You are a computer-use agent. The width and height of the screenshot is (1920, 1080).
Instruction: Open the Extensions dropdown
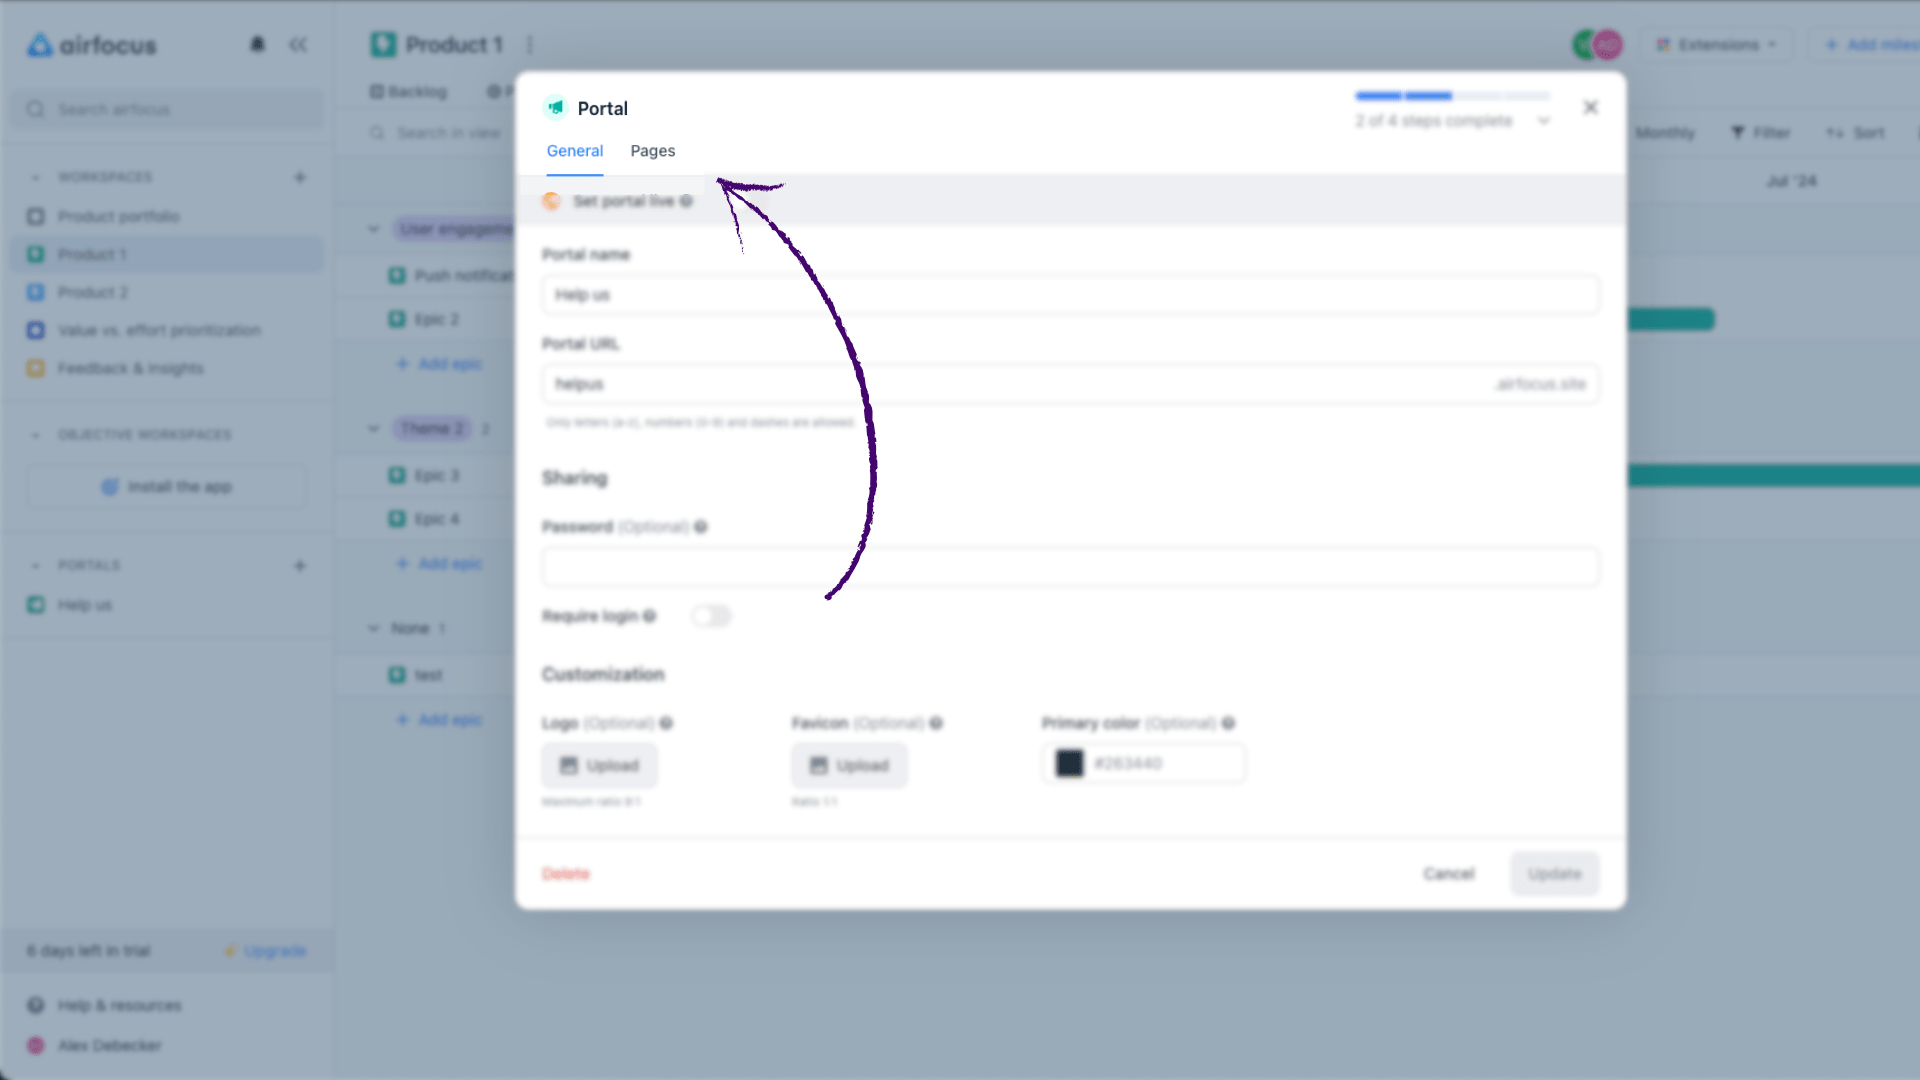click(1717, 45)
